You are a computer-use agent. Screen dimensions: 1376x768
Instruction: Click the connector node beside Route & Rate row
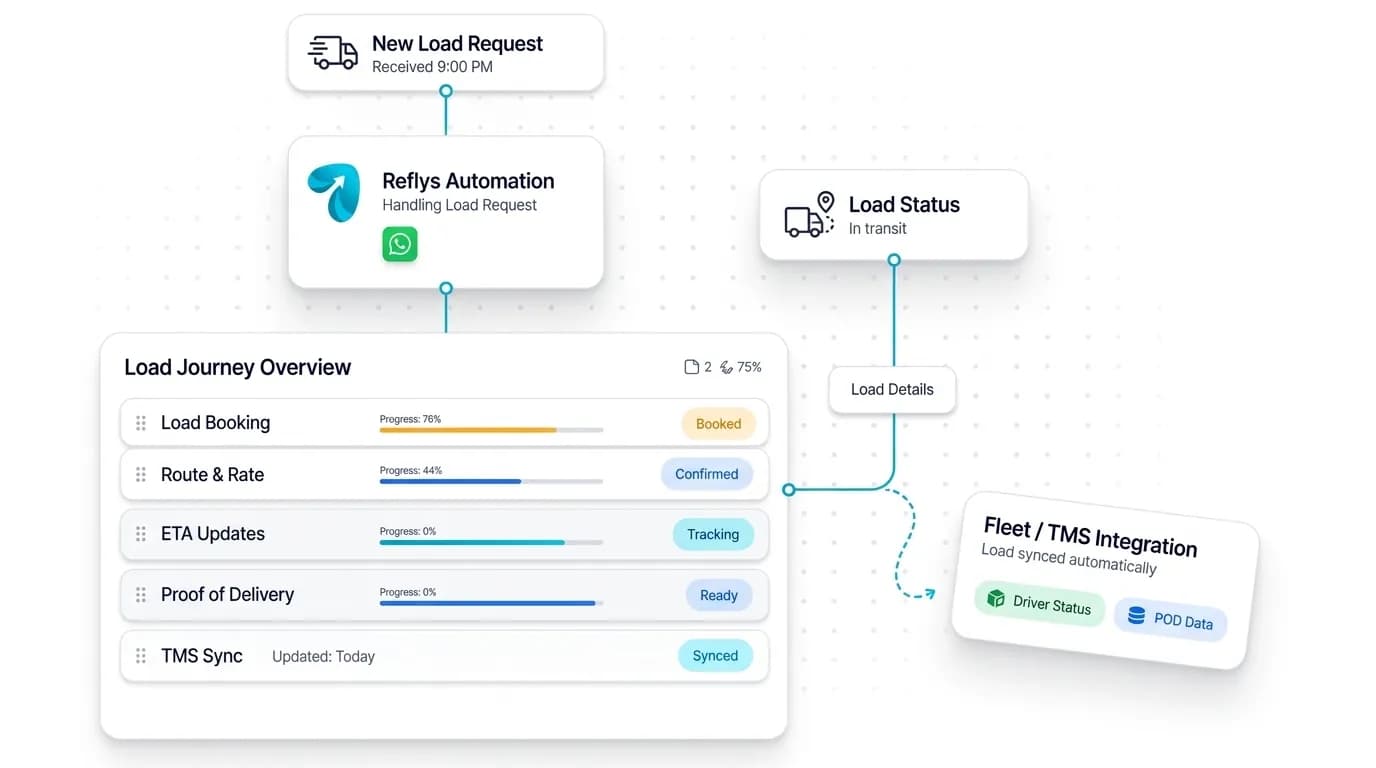tap(789, 490)
